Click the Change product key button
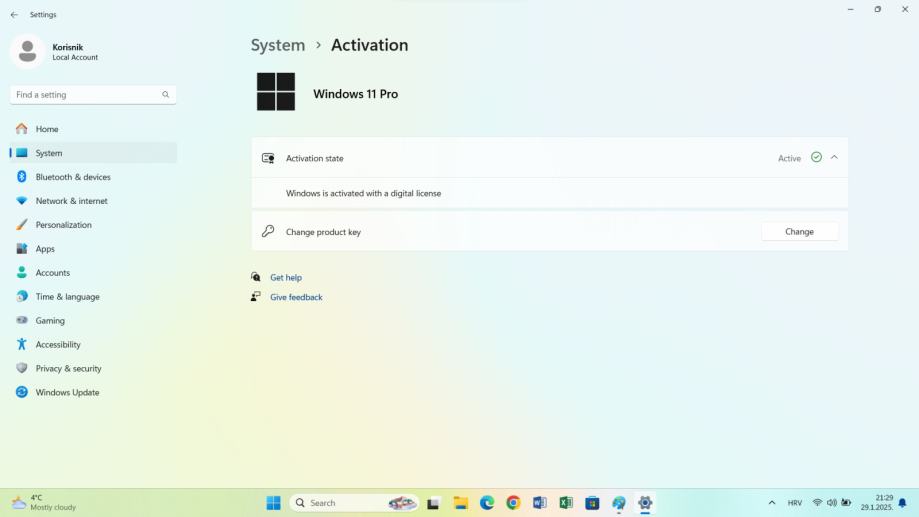The image size is (919, 517). click(799, 232)
